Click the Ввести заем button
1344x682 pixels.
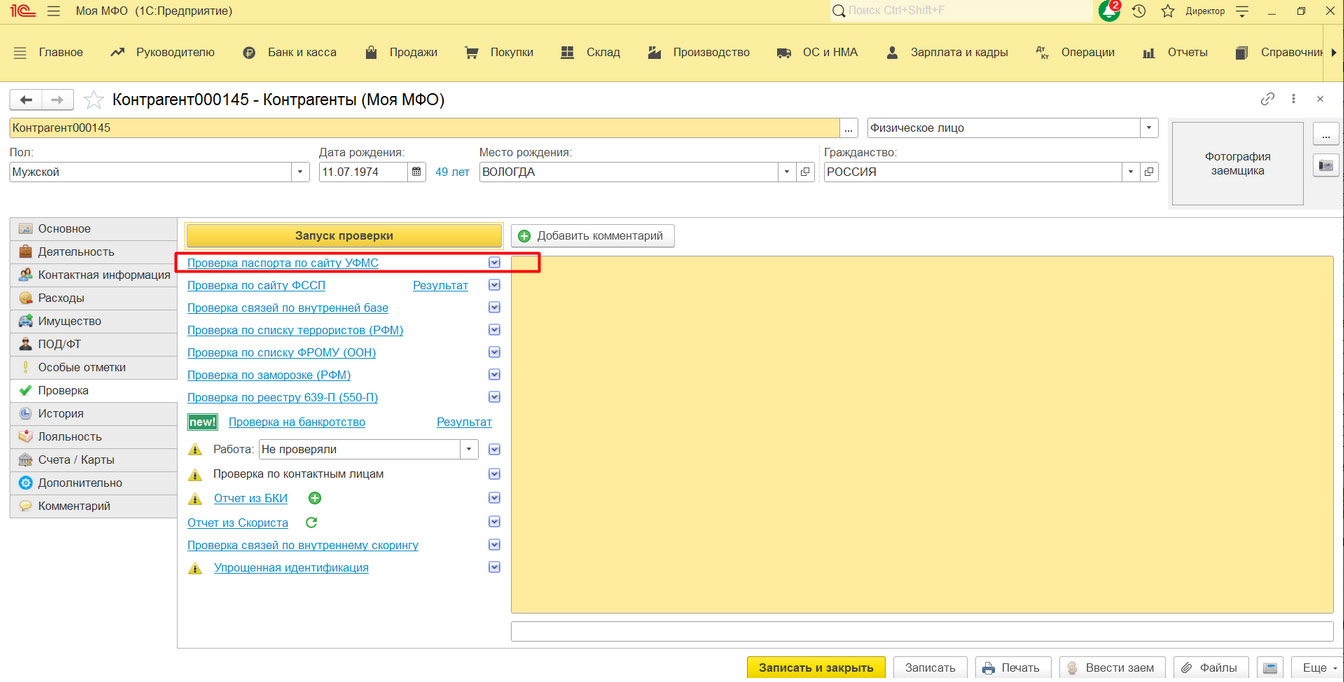(x=1110, y=668)
